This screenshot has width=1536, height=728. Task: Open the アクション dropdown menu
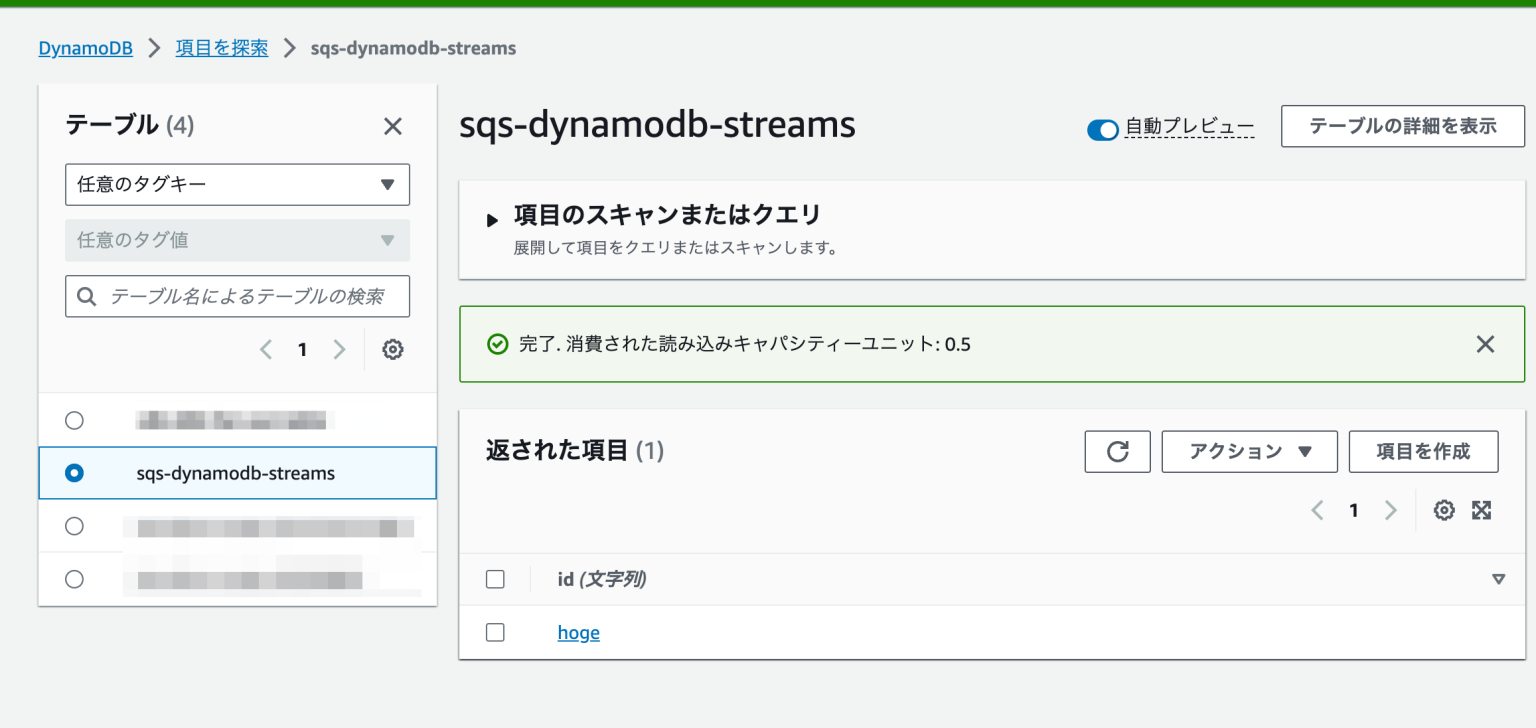1249,451
